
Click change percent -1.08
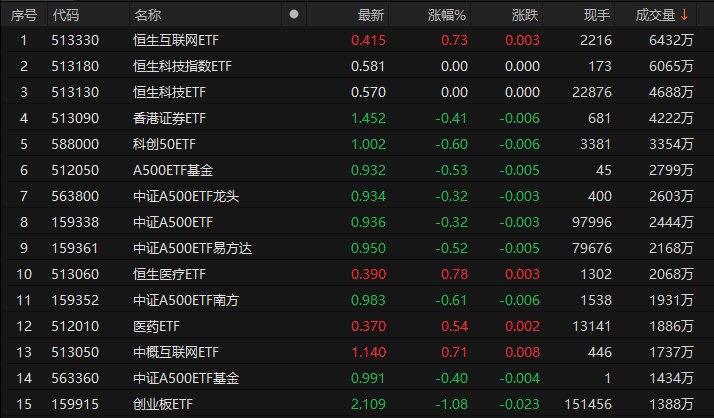click(451, 404)
